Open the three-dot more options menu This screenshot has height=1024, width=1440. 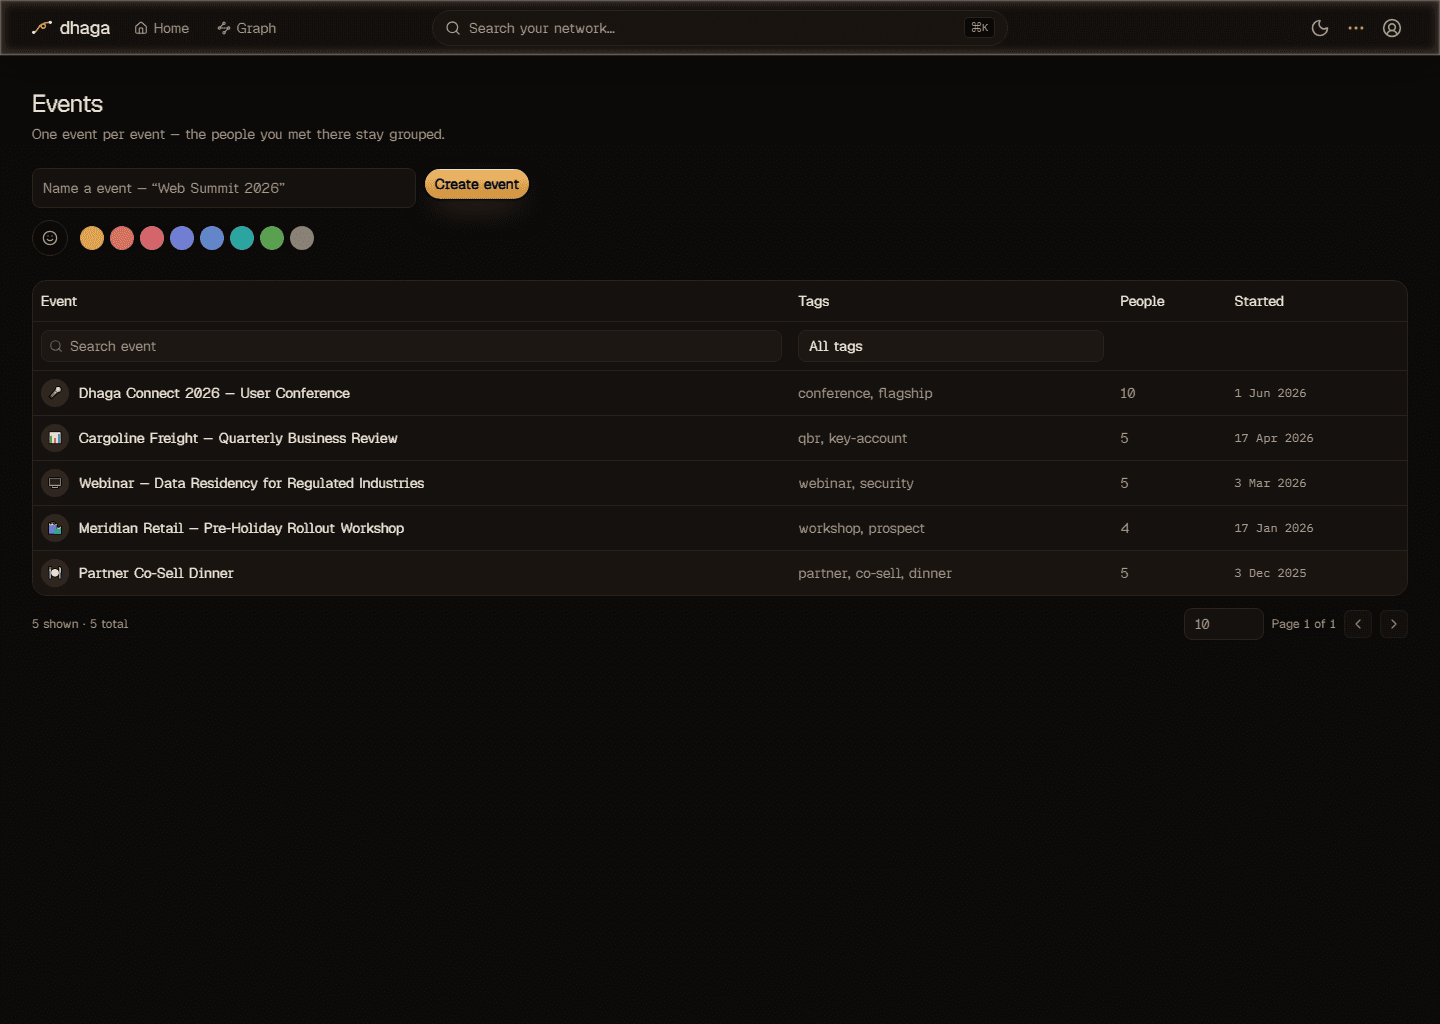(1356, 28)
